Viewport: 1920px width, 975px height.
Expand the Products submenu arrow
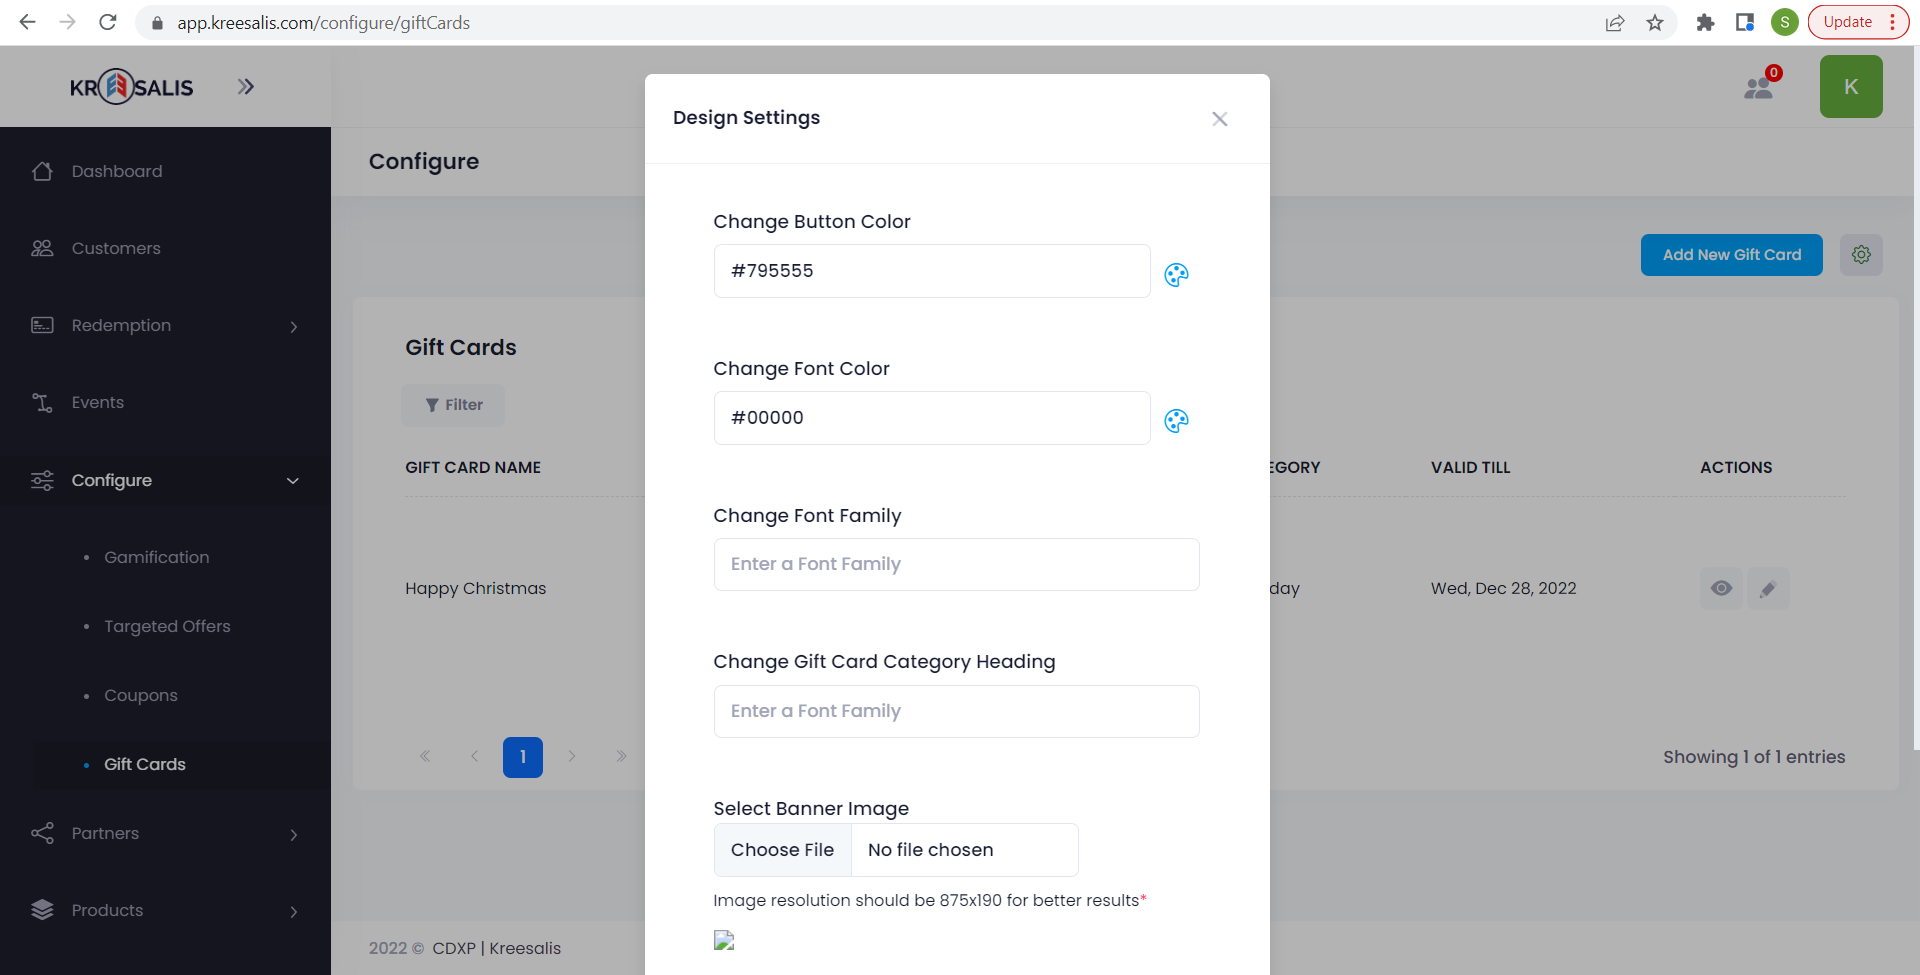tap(293, 911)
